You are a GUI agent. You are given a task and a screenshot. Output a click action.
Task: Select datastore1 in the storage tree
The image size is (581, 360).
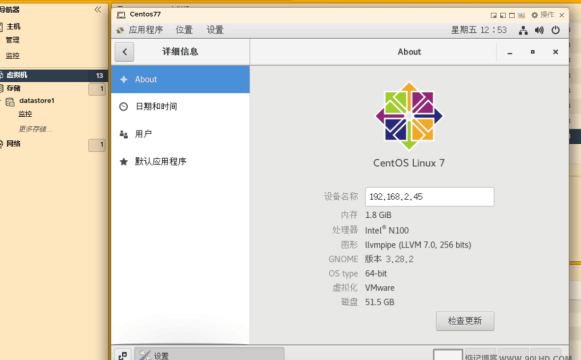(x=37, y=101)
